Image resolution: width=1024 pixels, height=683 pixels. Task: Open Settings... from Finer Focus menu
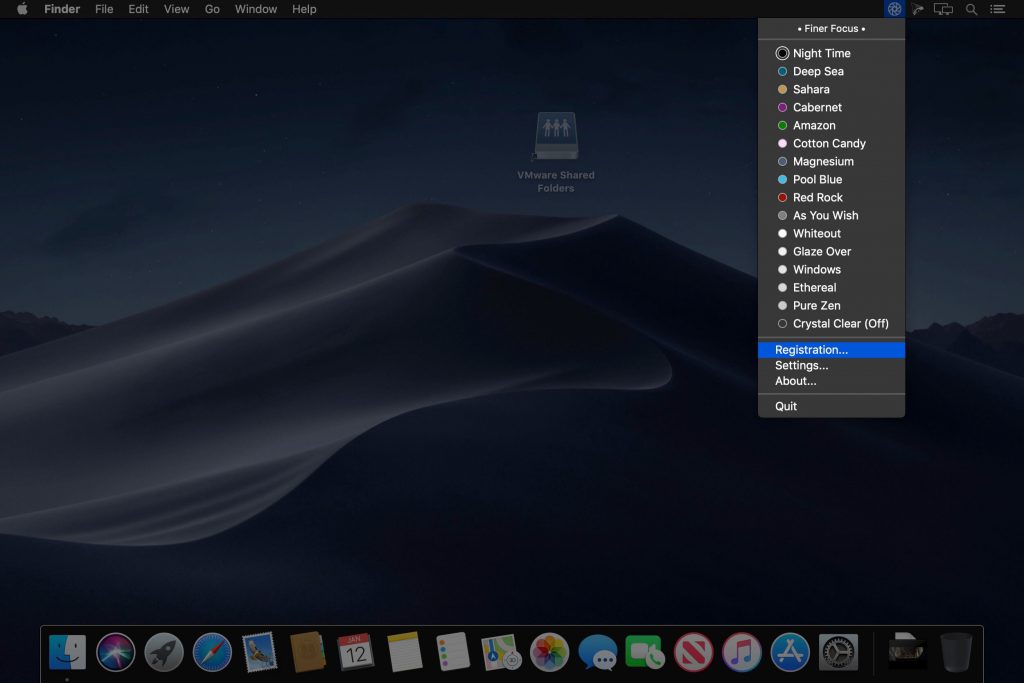click(801, 365)
